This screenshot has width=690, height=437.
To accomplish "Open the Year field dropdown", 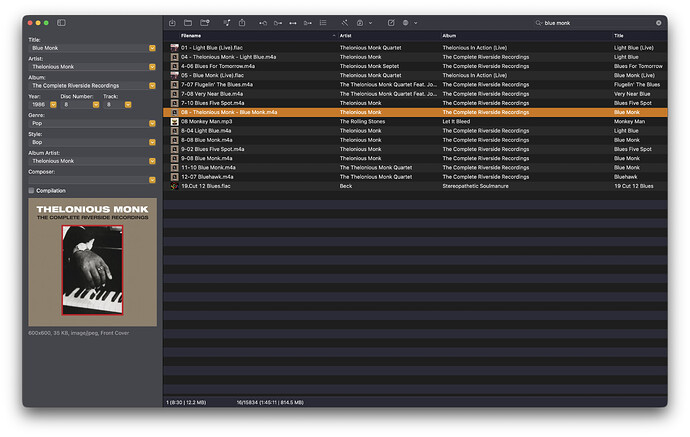I will pos(53,105).
